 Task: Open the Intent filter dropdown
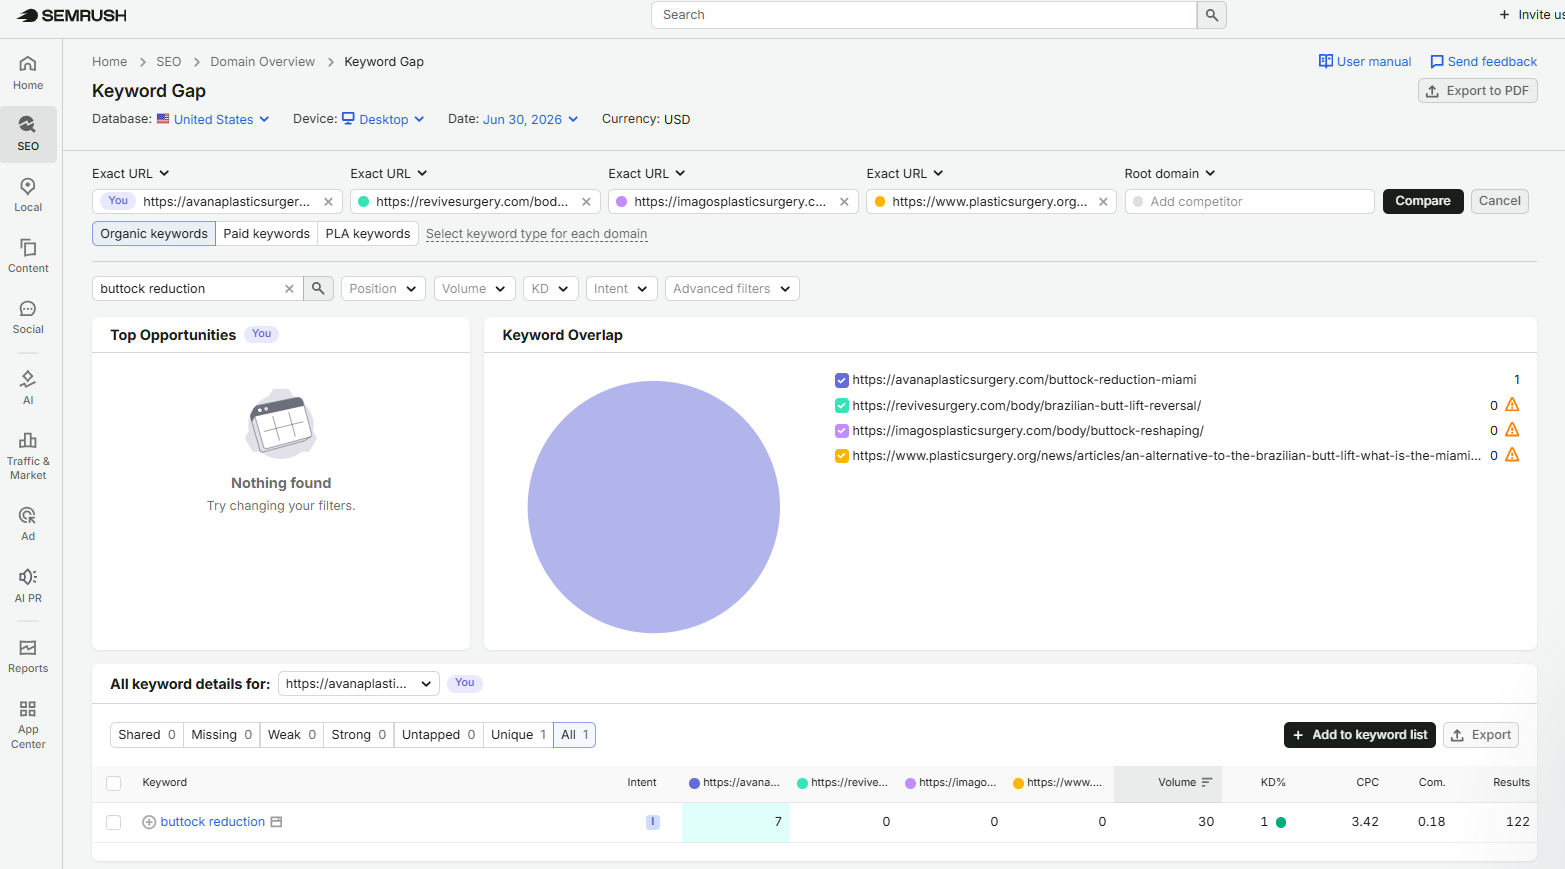pyautogui.click(x=621, y=289)
